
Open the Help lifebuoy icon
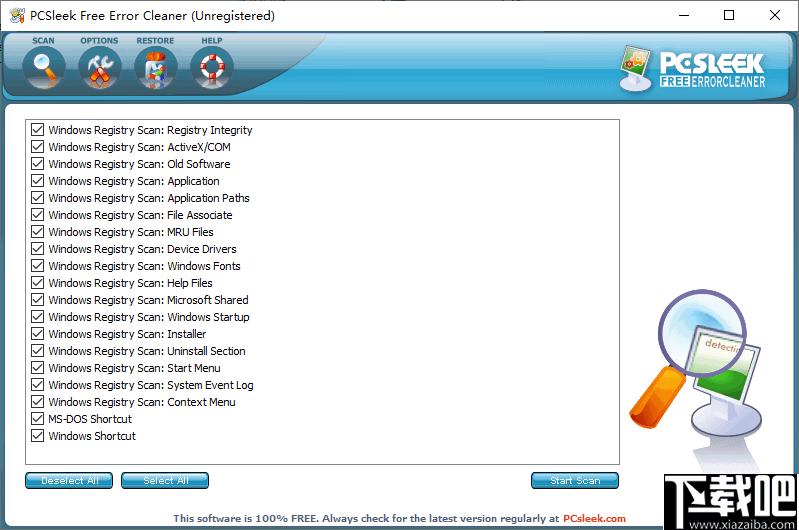coord(212,68)
